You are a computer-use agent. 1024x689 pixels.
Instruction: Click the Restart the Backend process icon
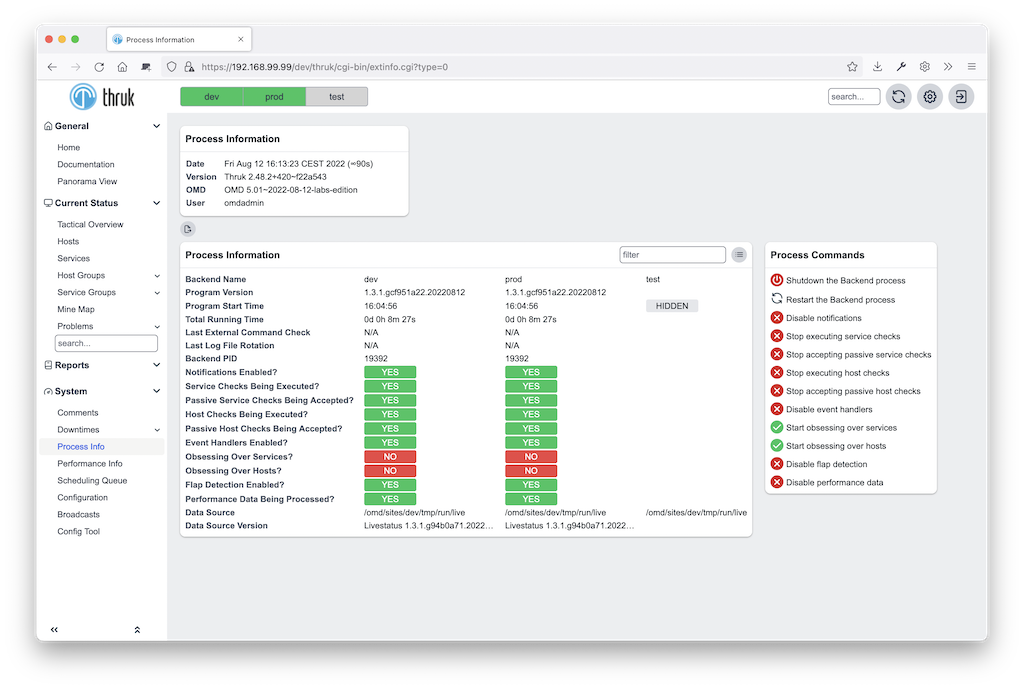(x=776, y=299)
